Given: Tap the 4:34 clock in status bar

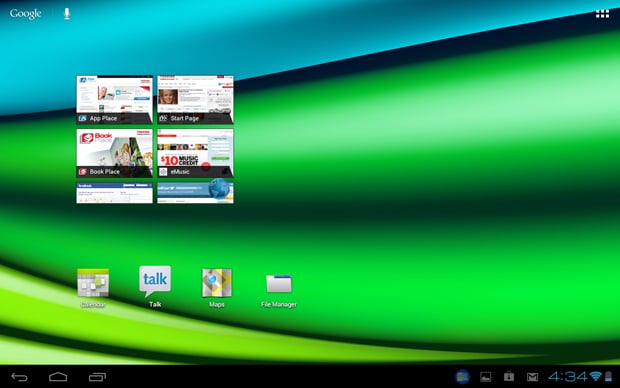Looking at the screenshot, I should [567, 377].
